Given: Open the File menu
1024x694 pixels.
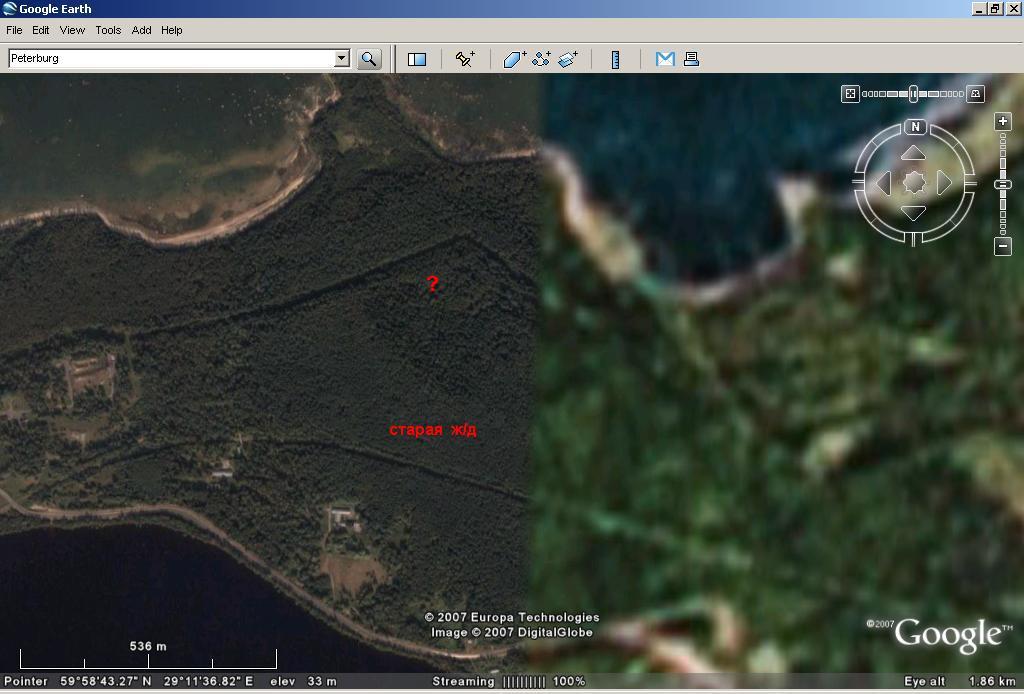Looking at the screenshot, I should point(14,30).
